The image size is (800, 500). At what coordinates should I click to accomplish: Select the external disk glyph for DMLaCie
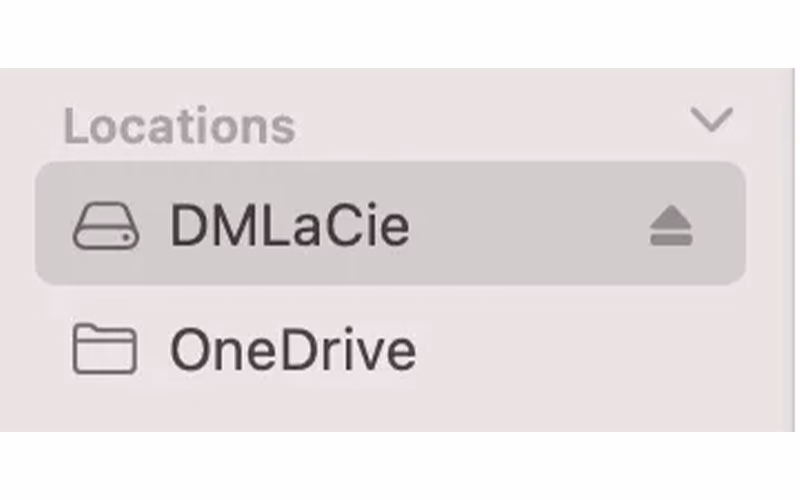[x=105, y=227]
